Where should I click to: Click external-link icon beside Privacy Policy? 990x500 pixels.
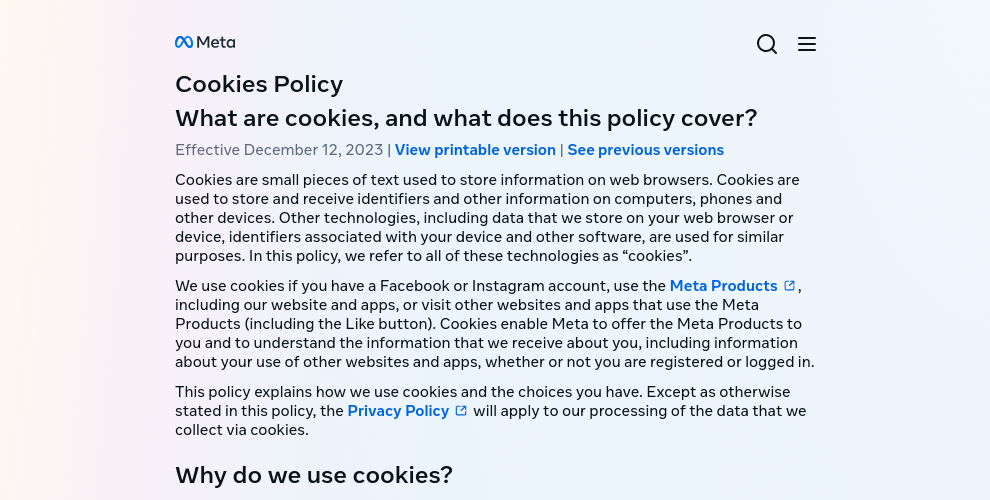click(x=461, y=410)
